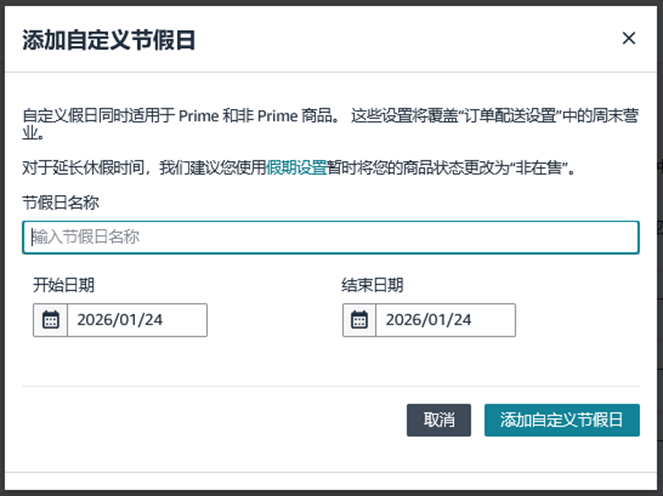Click the 添加自定义节假日 submit button

click(x=561, y=420)
